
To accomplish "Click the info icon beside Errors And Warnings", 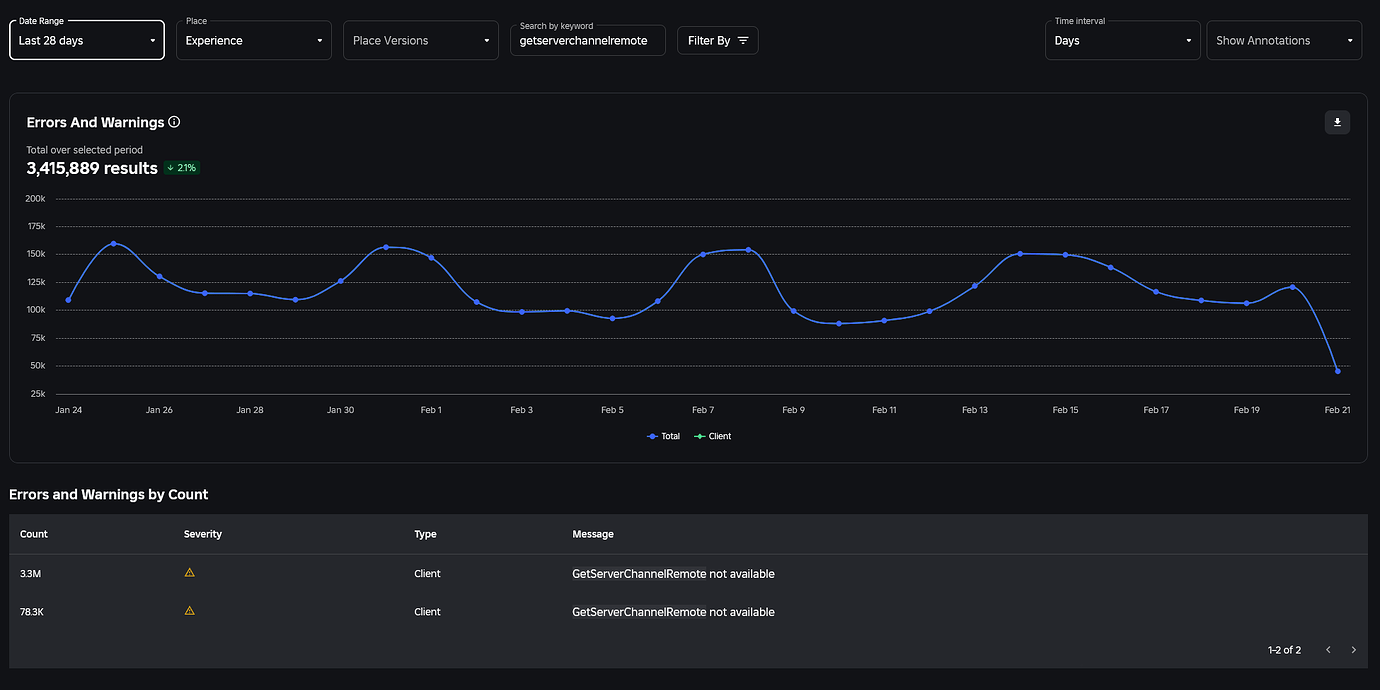I will pos(174,122).
